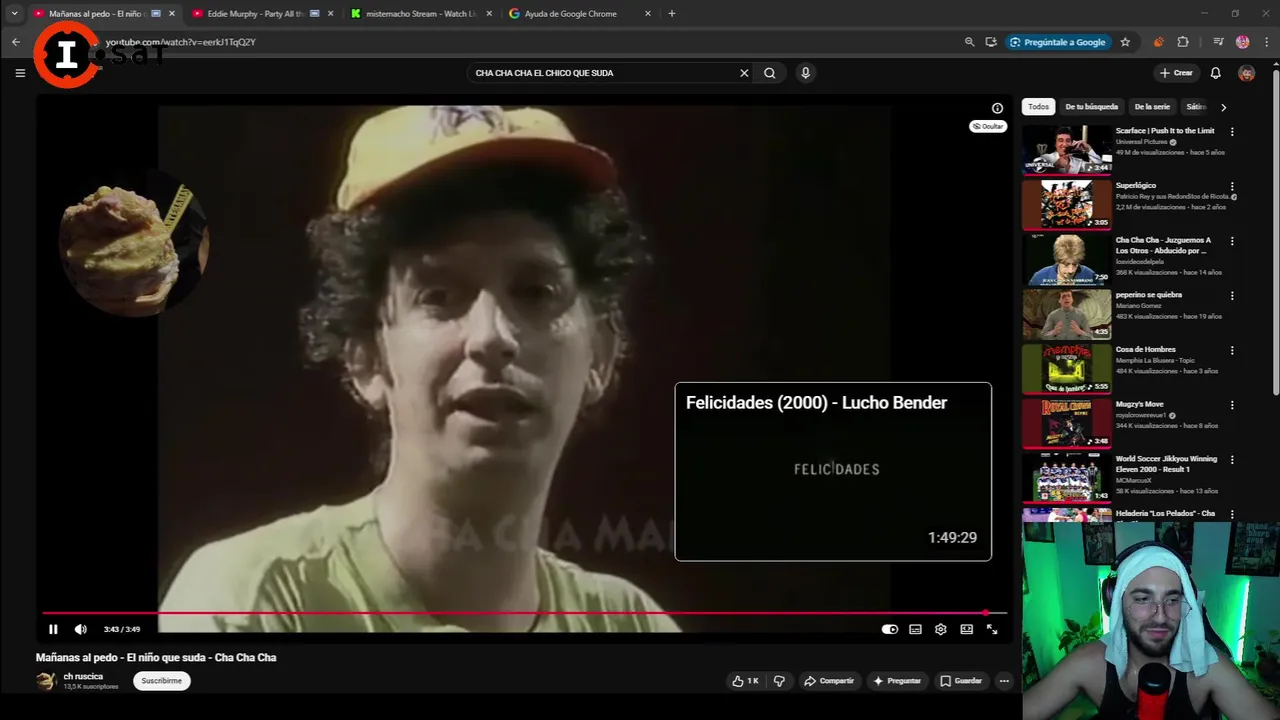Close the Ayuda de Google Chrome tab
This screenshot has height=720, width=1280.
tap(648, 14)
